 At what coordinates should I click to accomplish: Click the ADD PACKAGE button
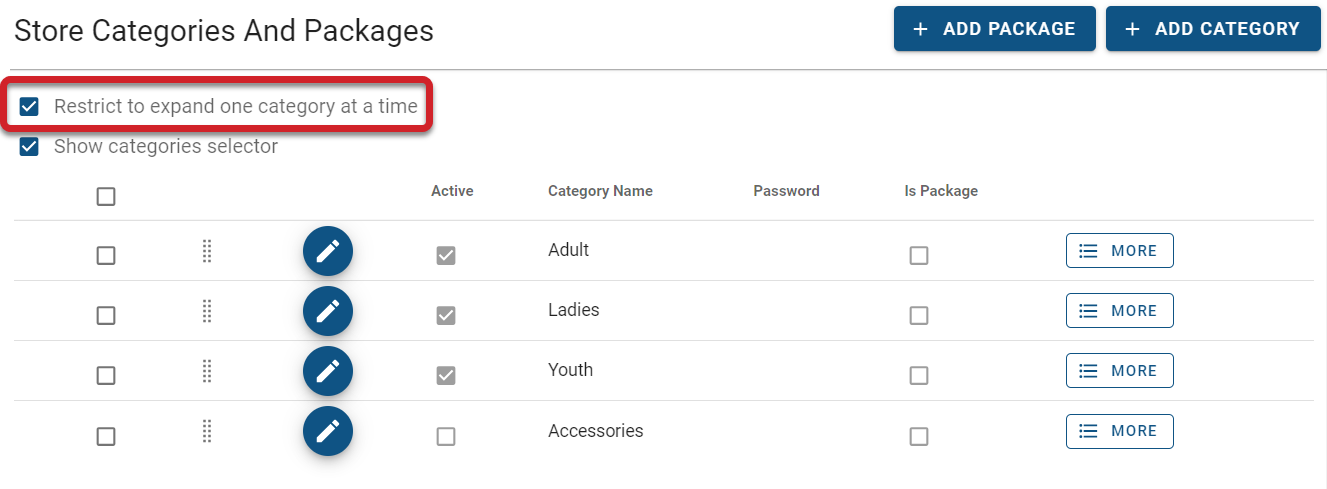click(x=994, y=29)
